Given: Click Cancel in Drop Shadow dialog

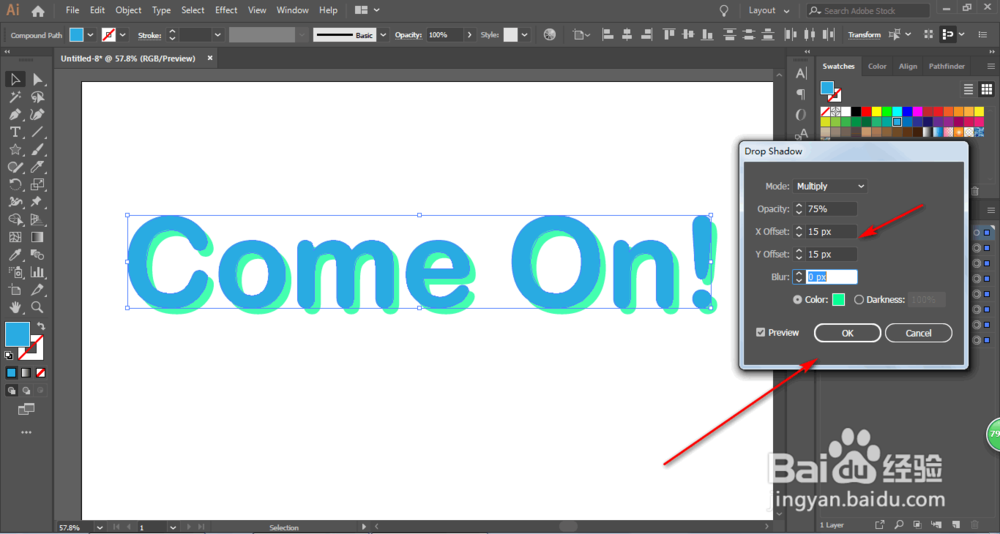Looking at the screenshot, I should click(x=918, y=333).
